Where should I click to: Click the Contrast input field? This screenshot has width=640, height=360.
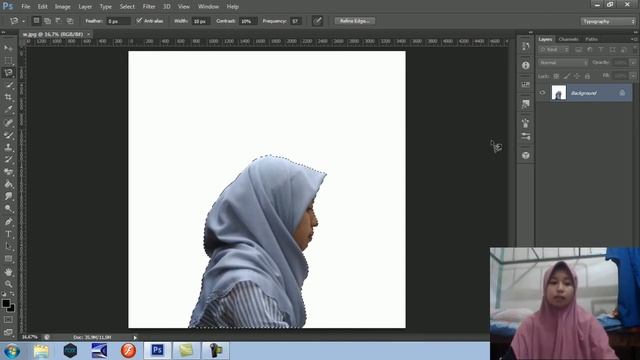(x=248, y=21)
